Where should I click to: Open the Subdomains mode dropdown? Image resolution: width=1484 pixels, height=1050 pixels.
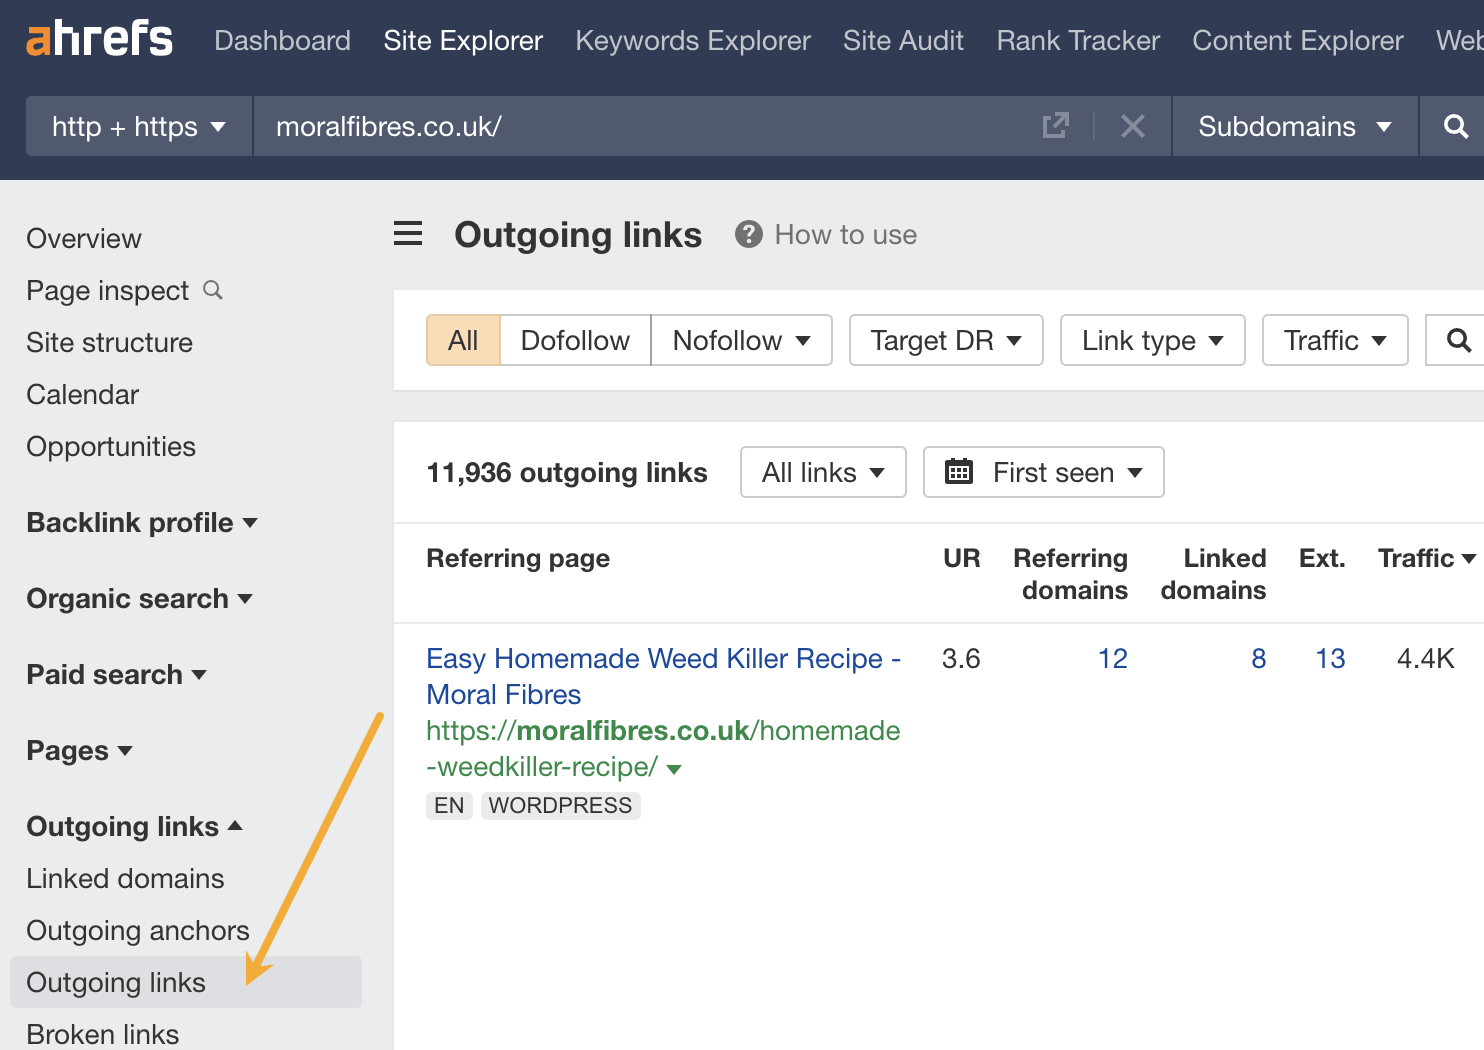pos(1293,126)
